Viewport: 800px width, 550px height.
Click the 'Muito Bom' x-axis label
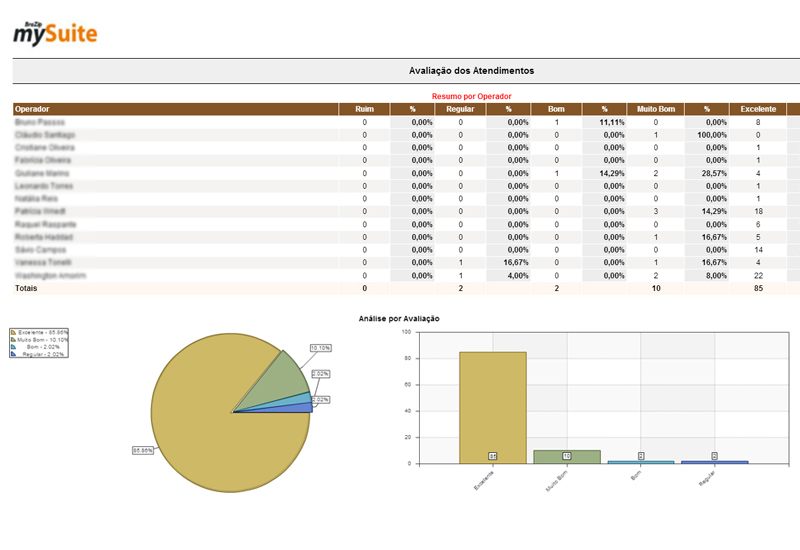[557, 481]
